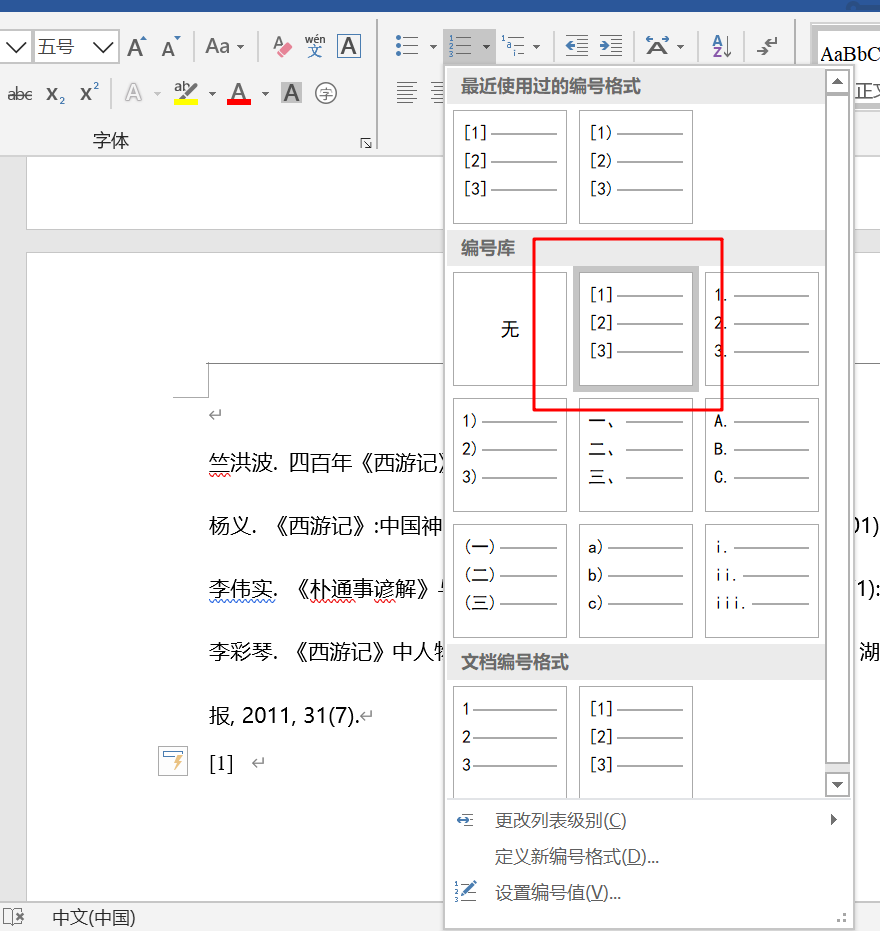Screen dimensions: 880x931
Task: Click the Sort A-Z icon
Action: point(721,46)
